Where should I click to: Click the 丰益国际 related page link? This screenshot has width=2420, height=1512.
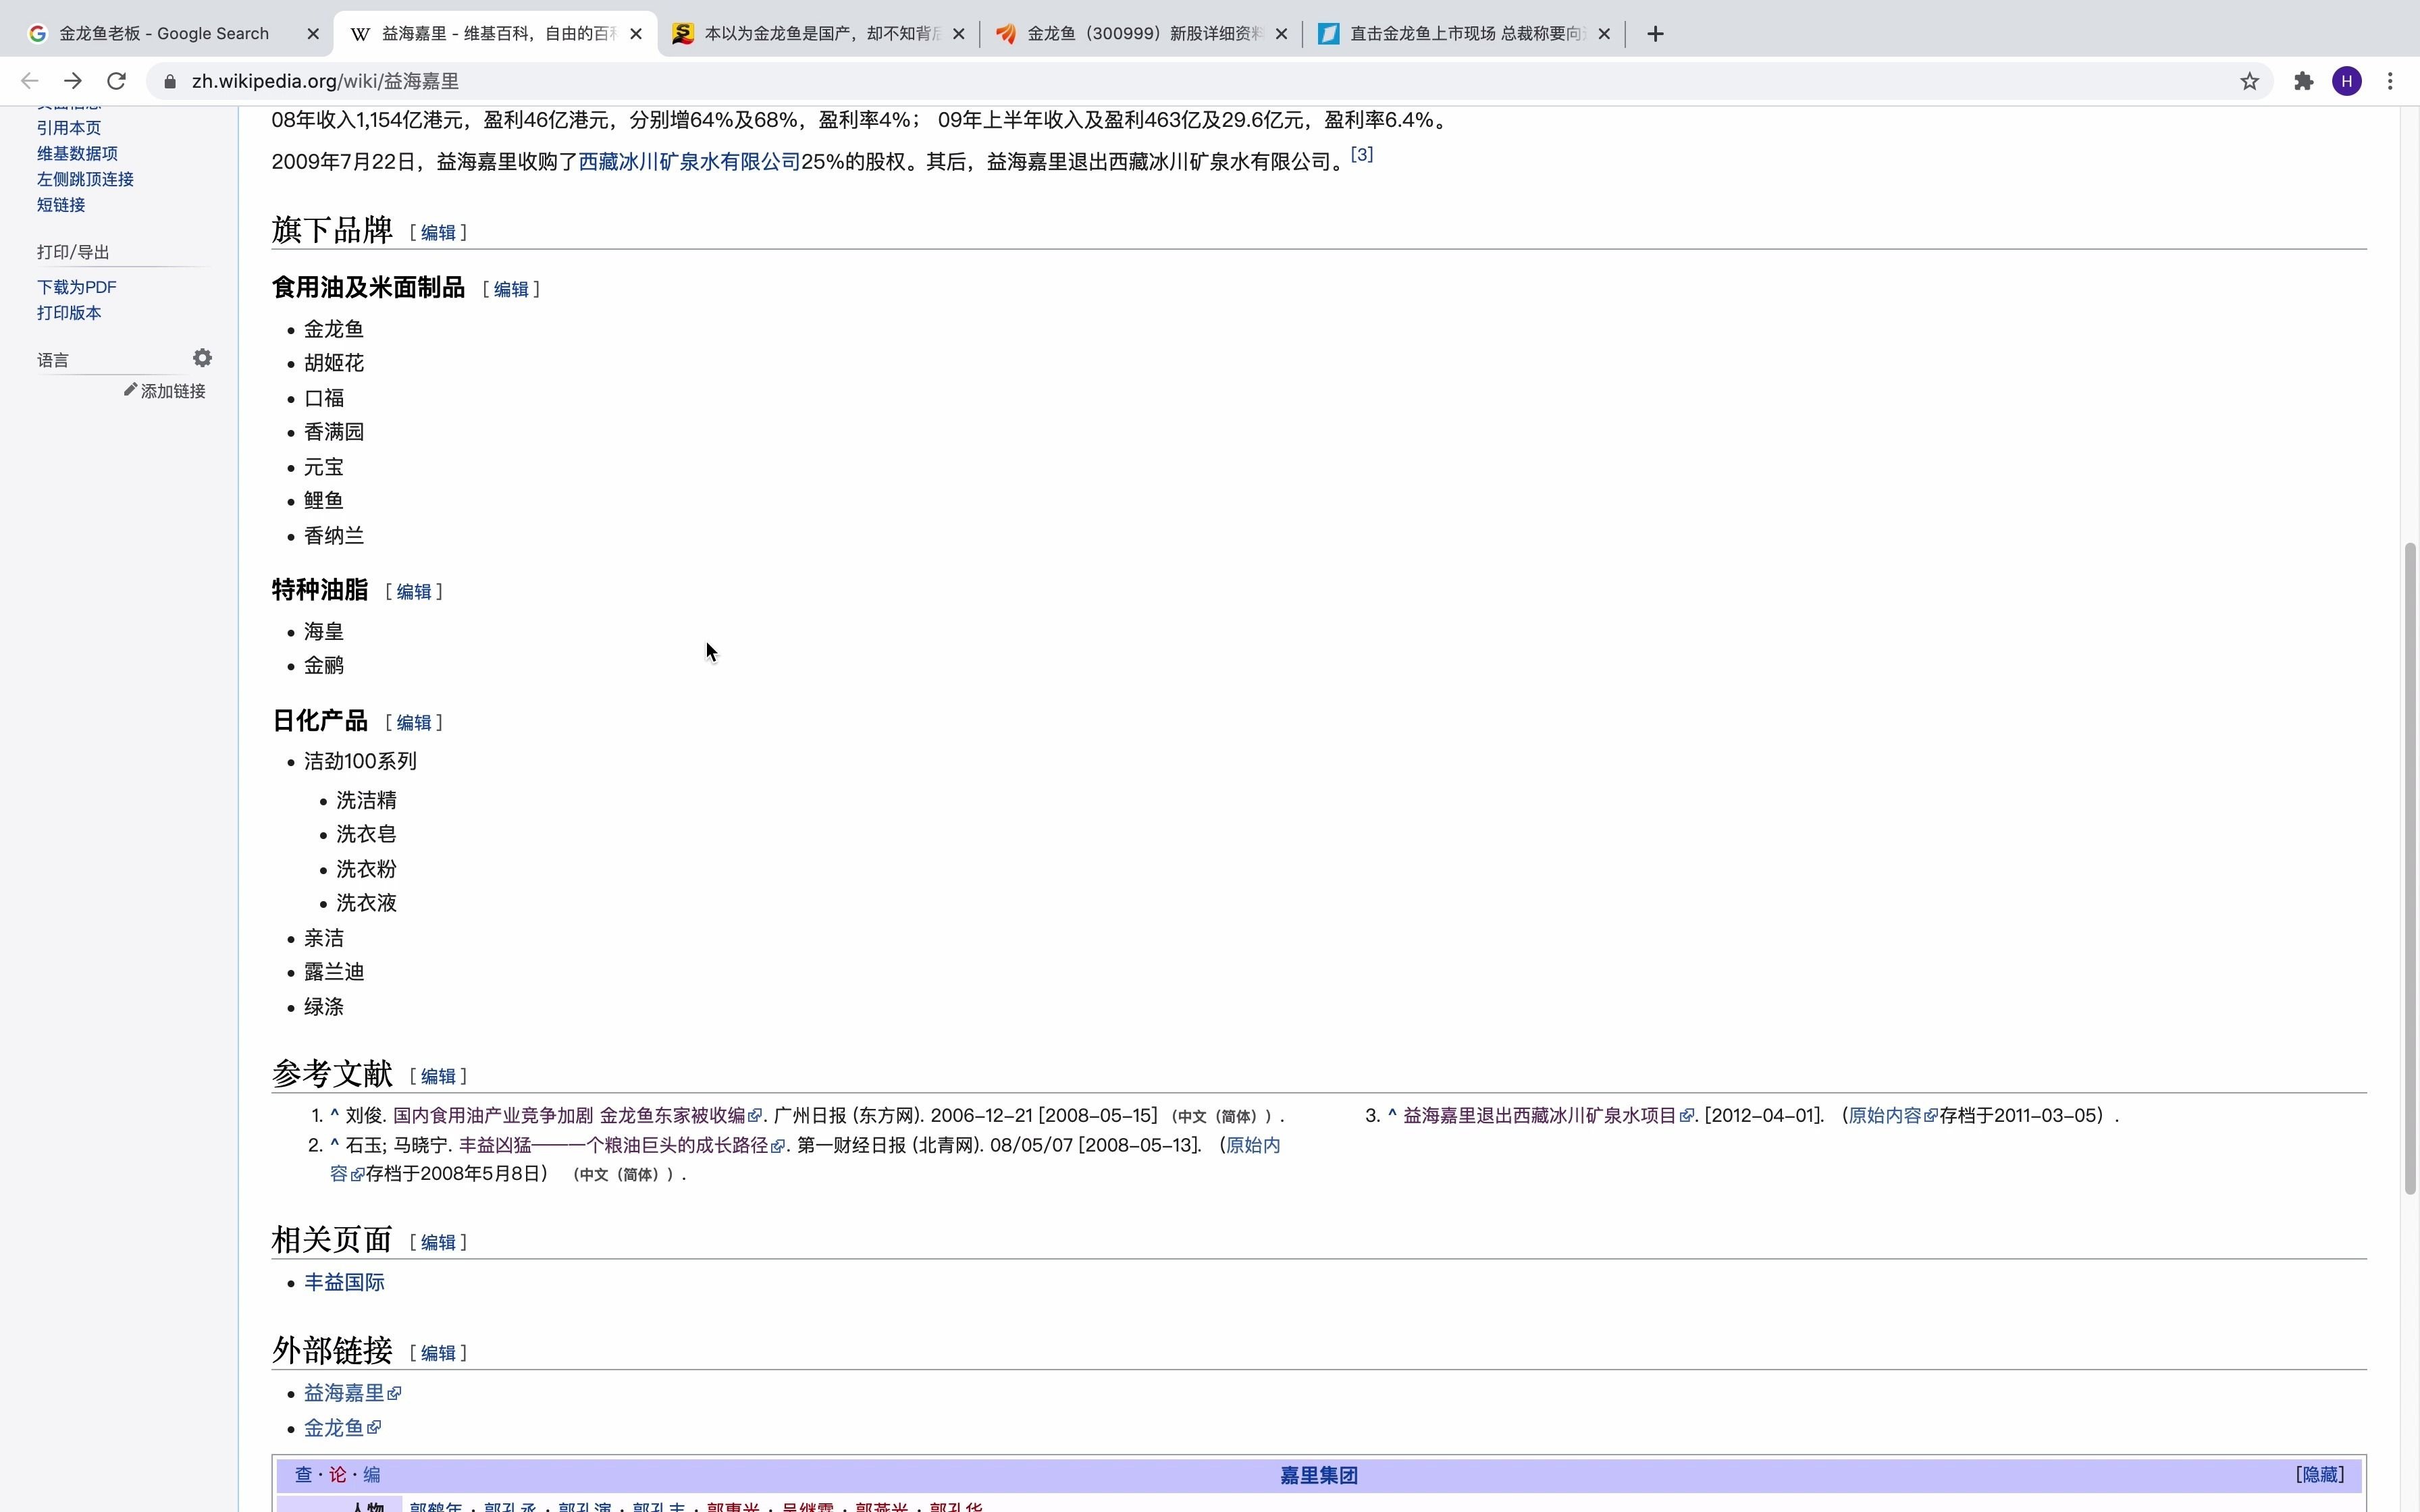tap(343, 1282)
